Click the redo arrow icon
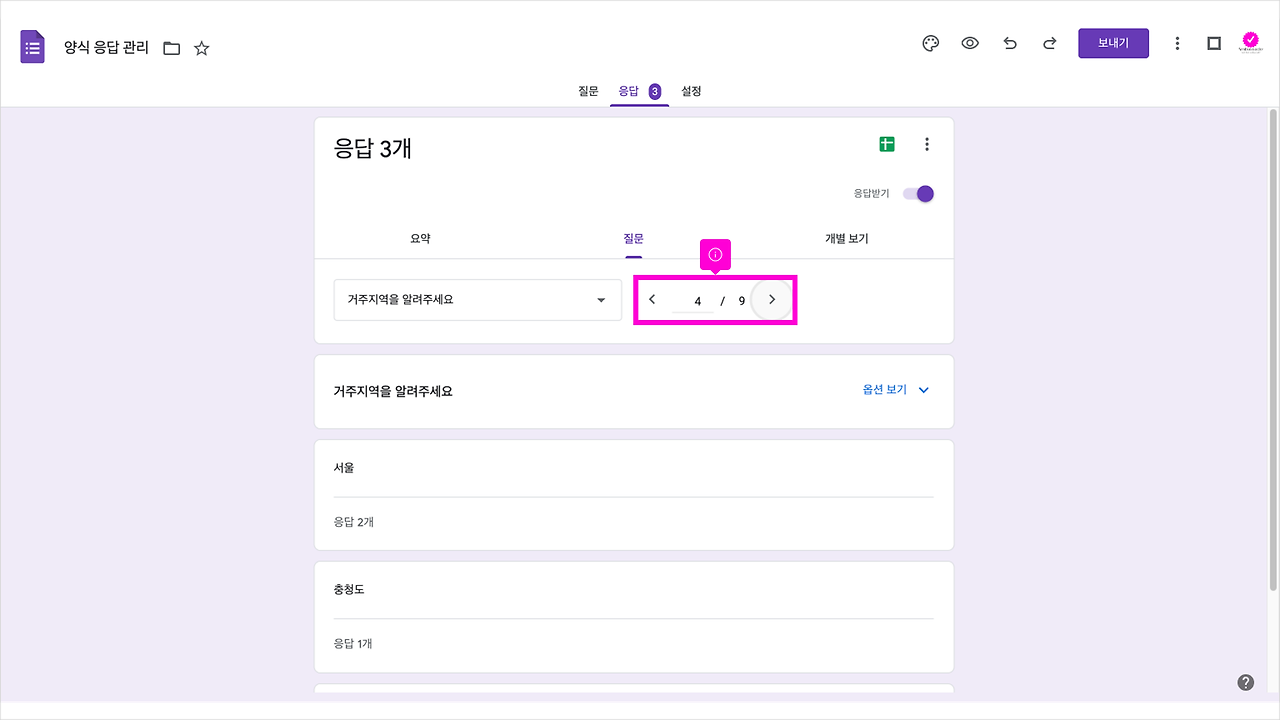This screenshot has height=720, width=1280. [1048, 43]
